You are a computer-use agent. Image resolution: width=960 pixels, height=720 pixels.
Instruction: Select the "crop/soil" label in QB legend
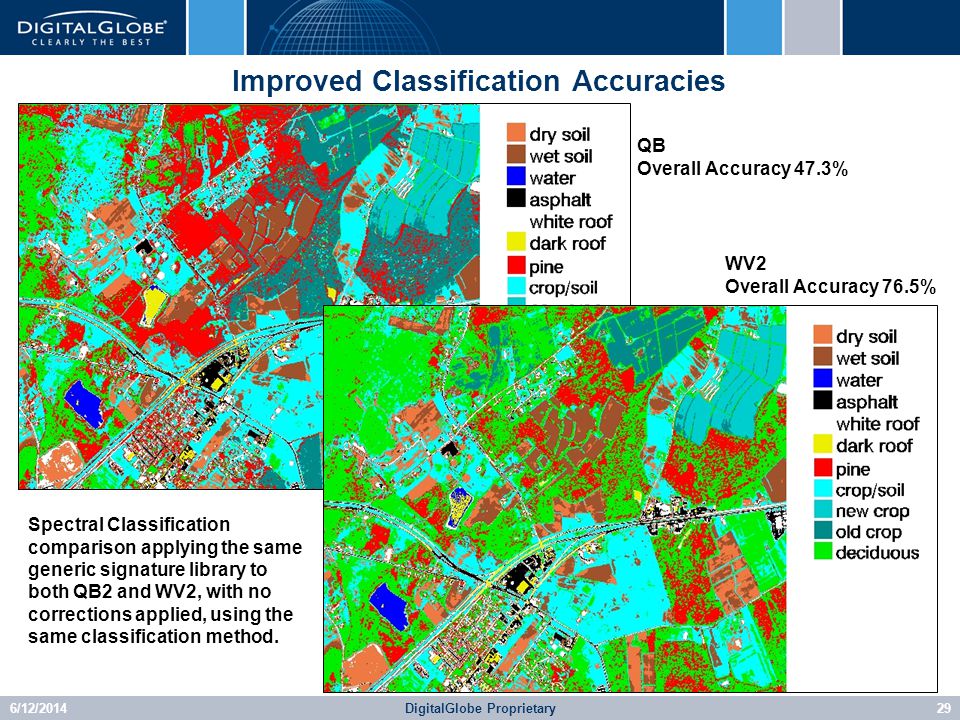[x=563, y=288]
